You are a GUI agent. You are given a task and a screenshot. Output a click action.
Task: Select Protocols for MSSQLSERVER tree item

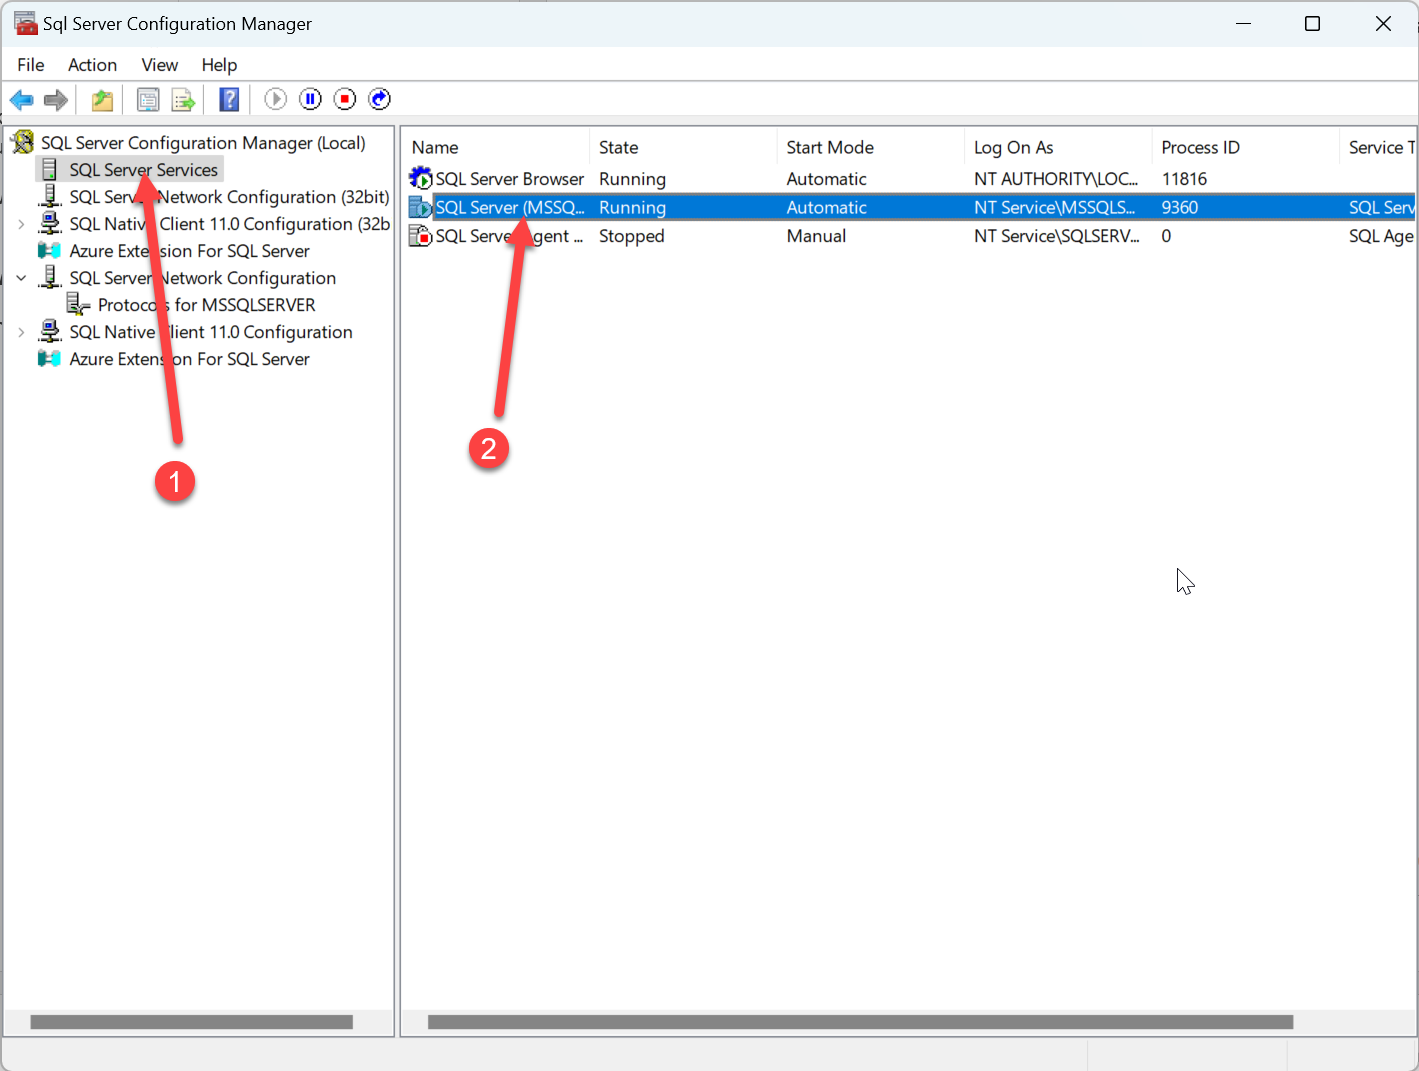206,305
